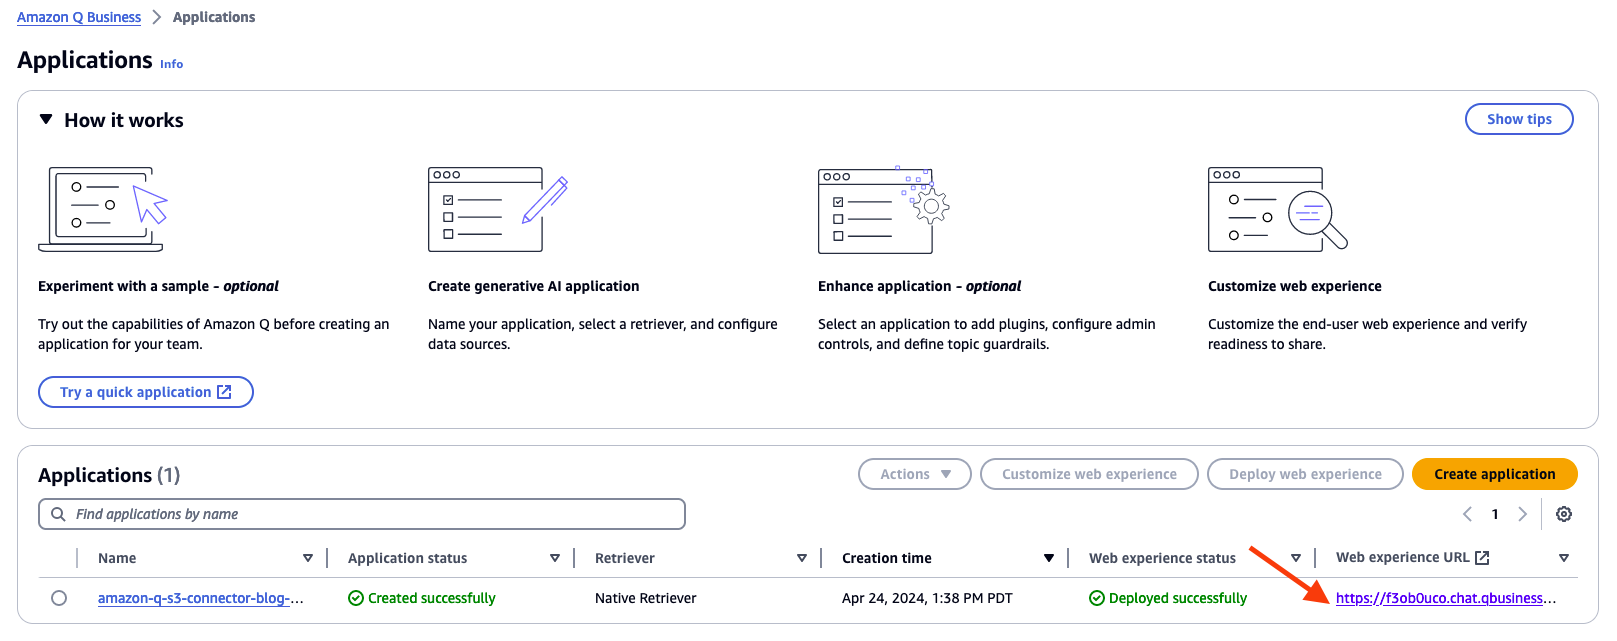Click the Enhance application - optional heading

point(920,286)
